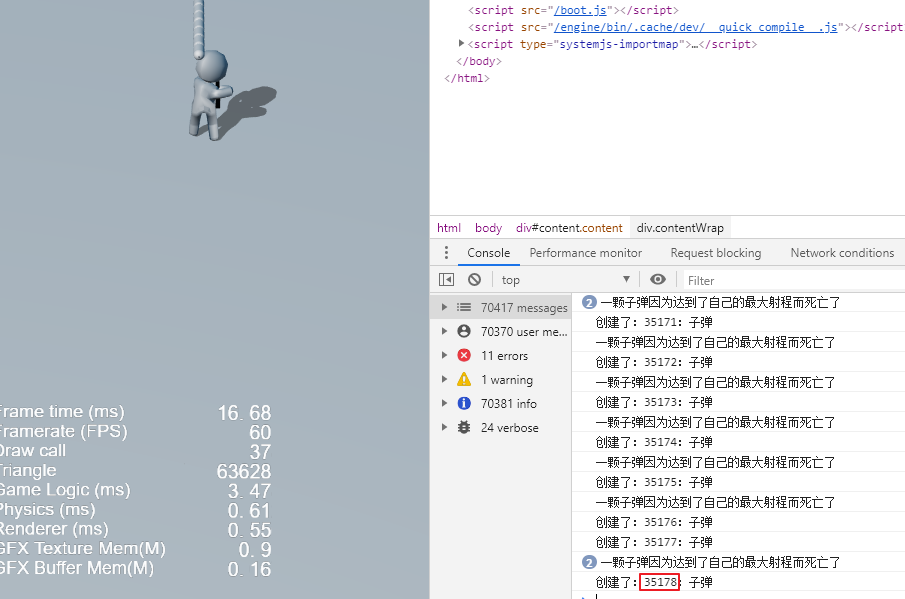This screenshot has height=599, width=905.
Task: Click the Renderer (ms) value 0.55
Action: [249, 530]
